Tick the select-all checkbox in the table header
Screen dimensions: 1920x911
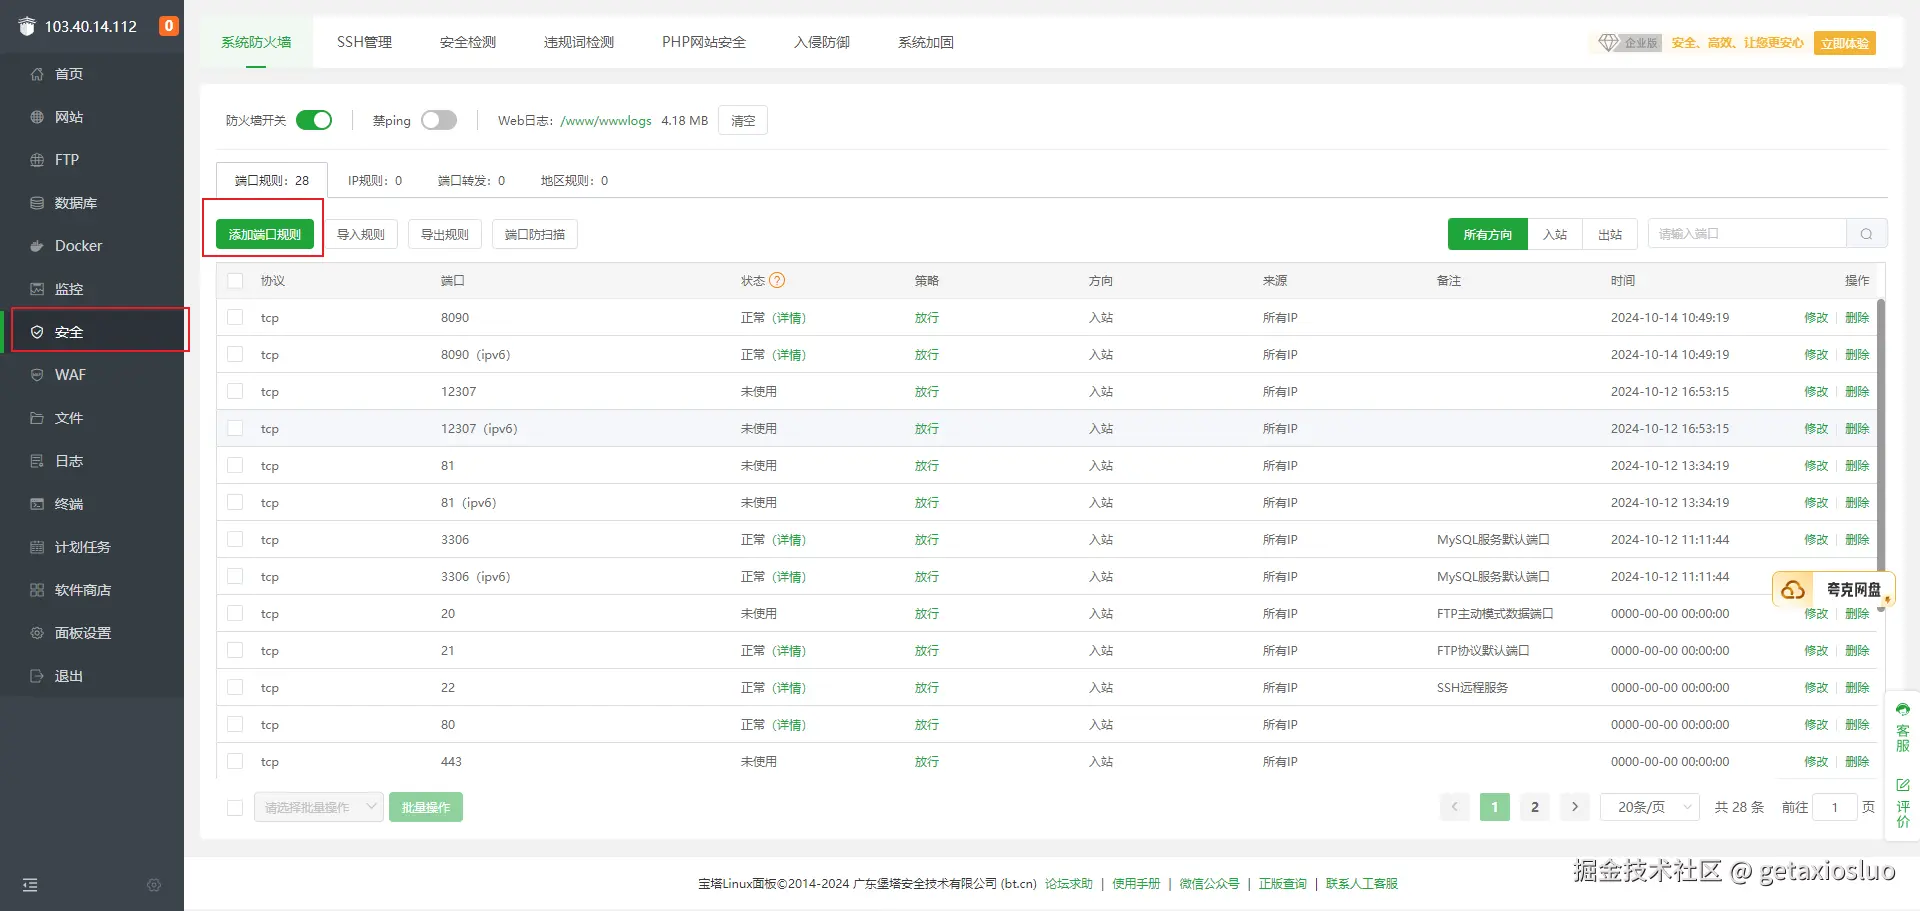[235, 281]
